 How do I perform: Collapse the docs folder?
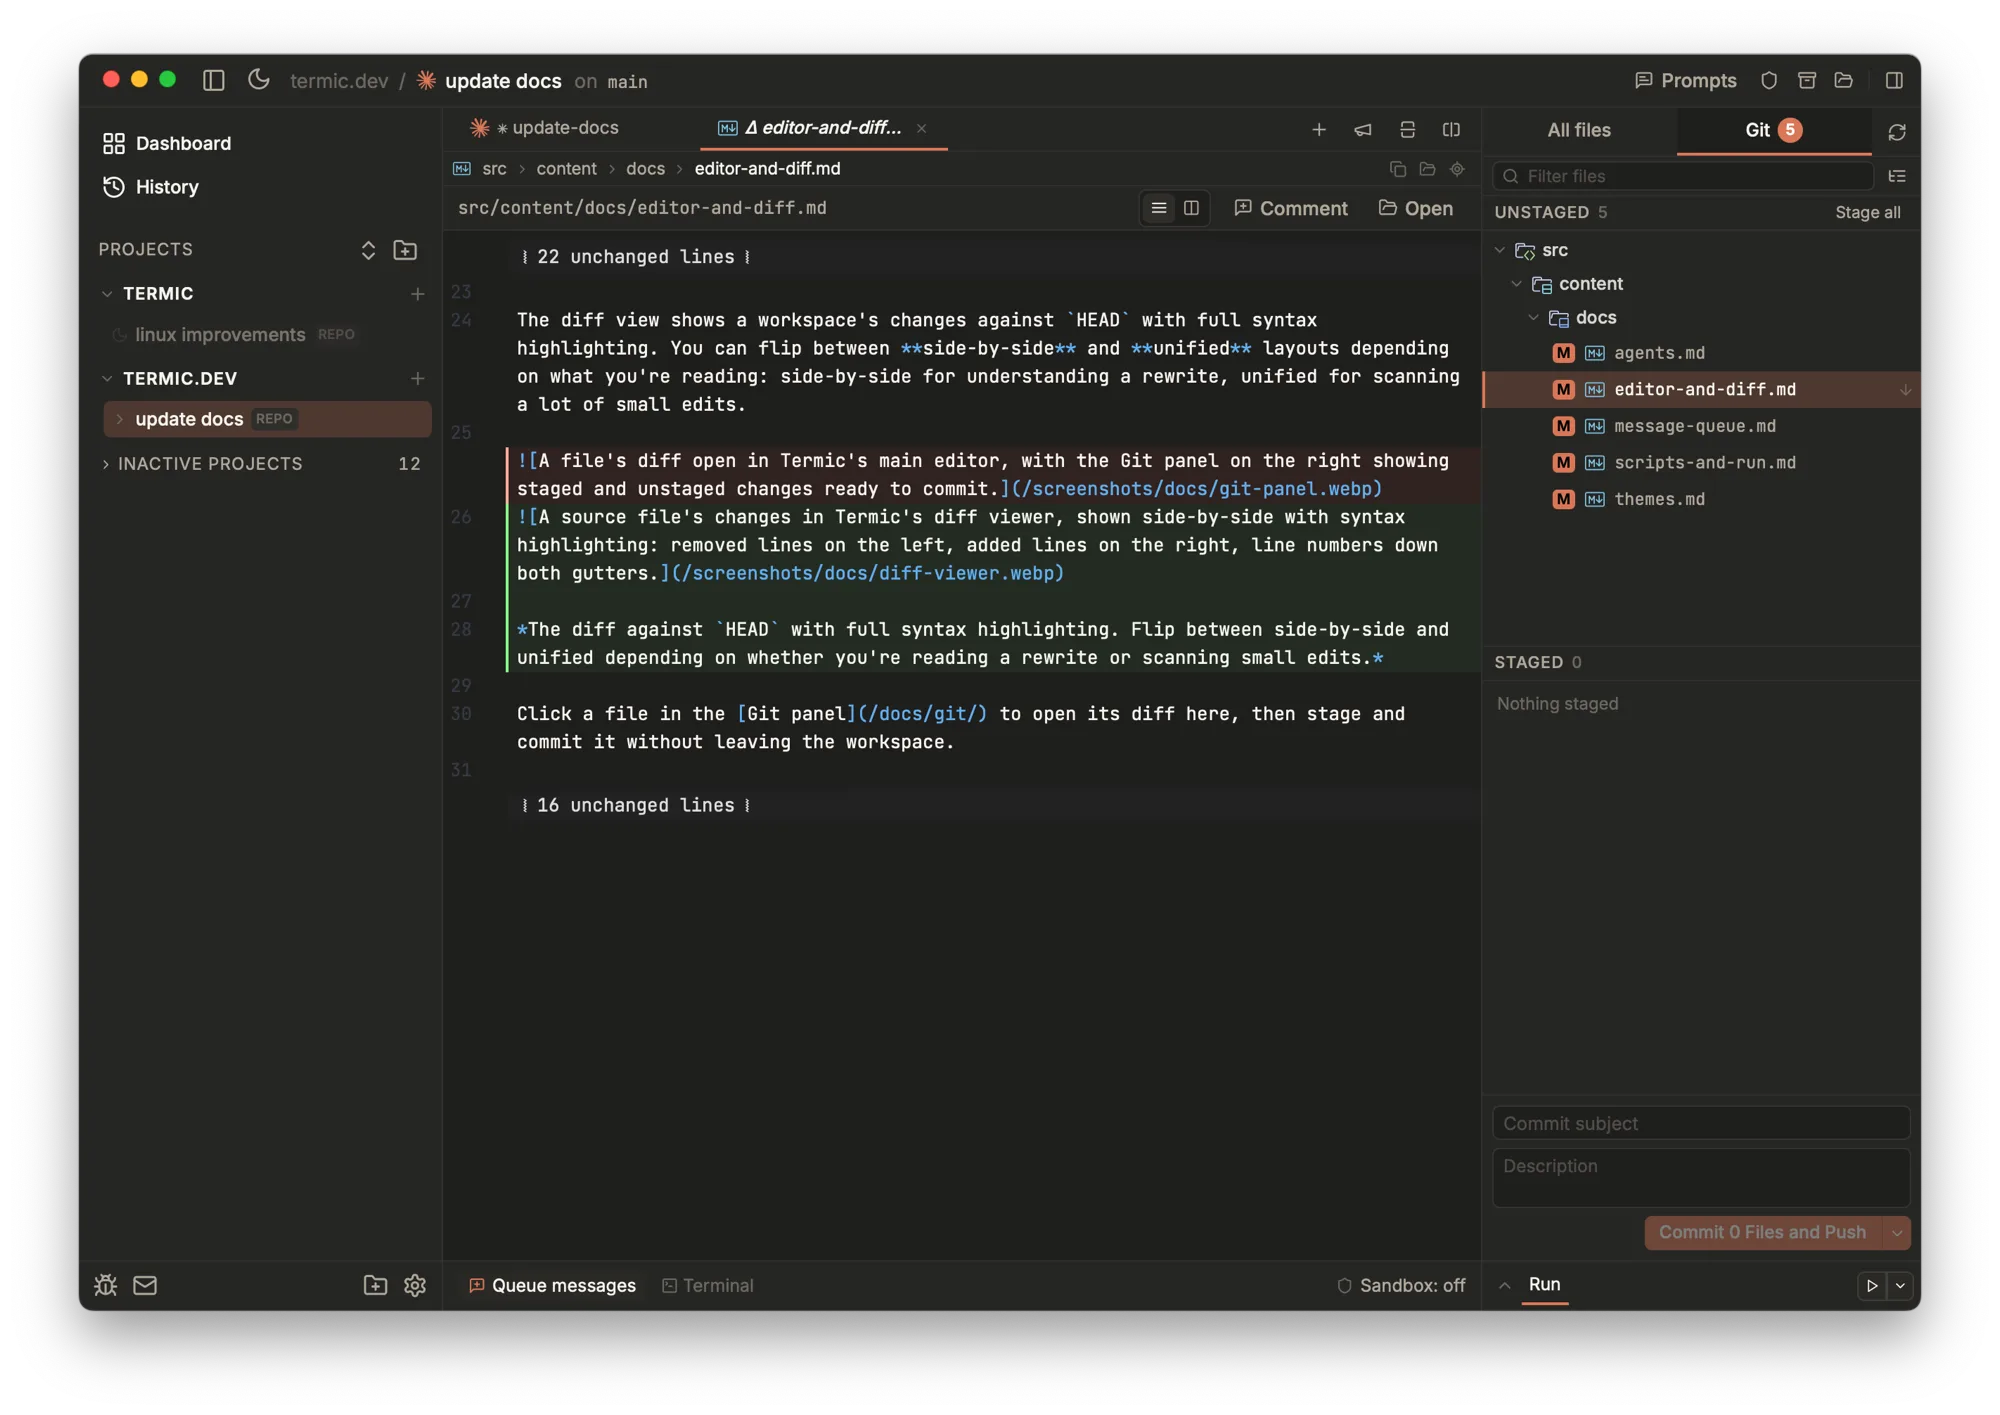[x=1534, y=318]
